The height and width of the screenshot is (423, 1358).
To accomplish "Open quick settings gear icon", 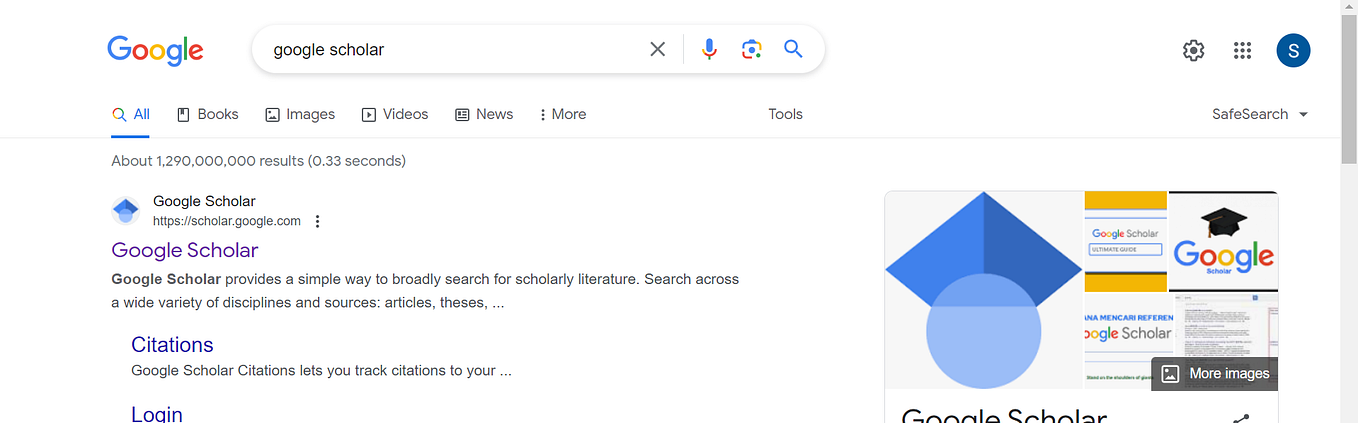I will (1193, 50).
